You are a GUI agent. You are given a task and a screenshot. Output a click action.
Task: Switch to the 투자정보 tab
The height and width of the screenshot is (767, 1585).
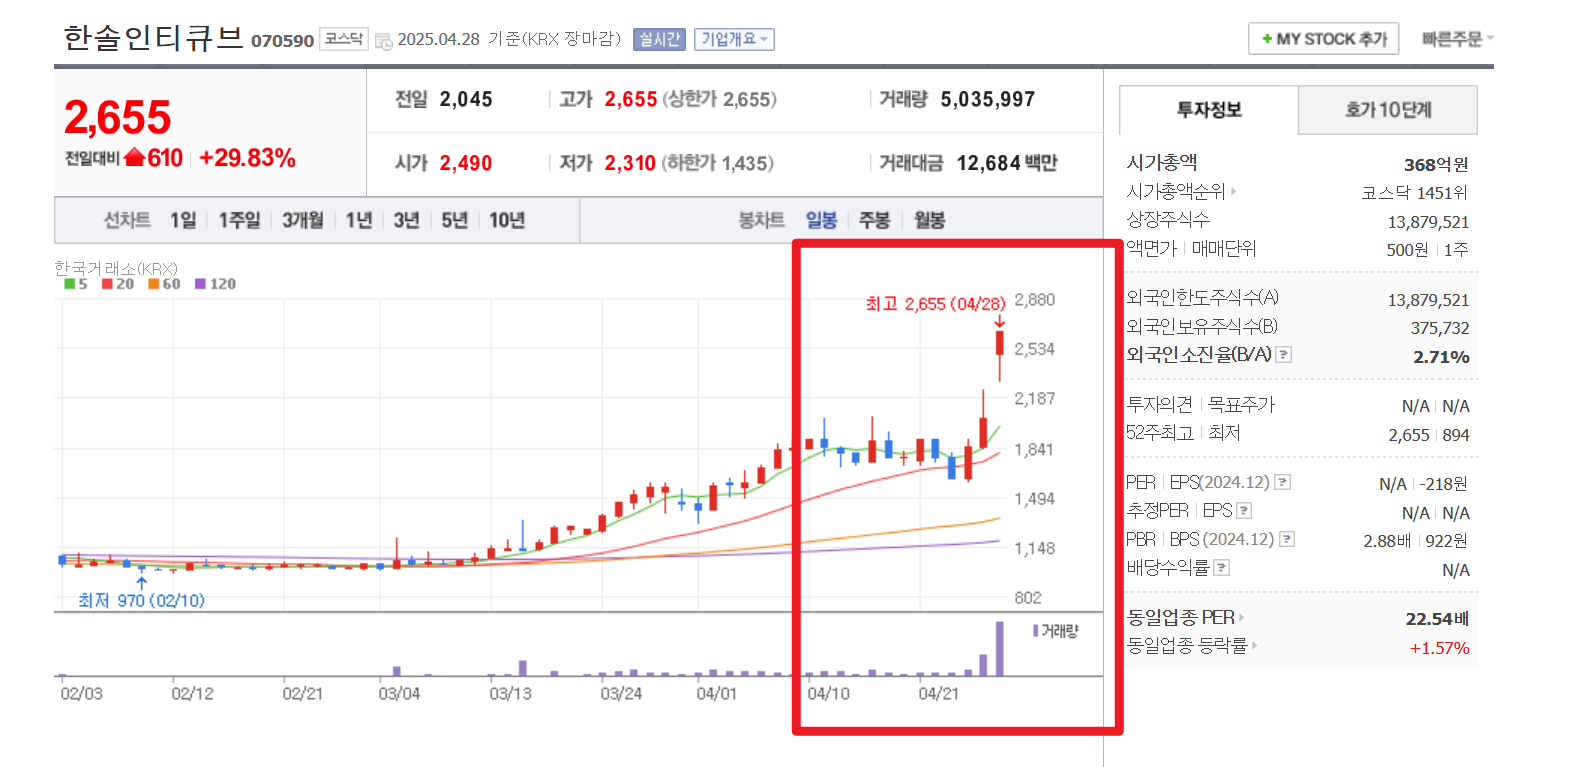tap(1209, 110)
